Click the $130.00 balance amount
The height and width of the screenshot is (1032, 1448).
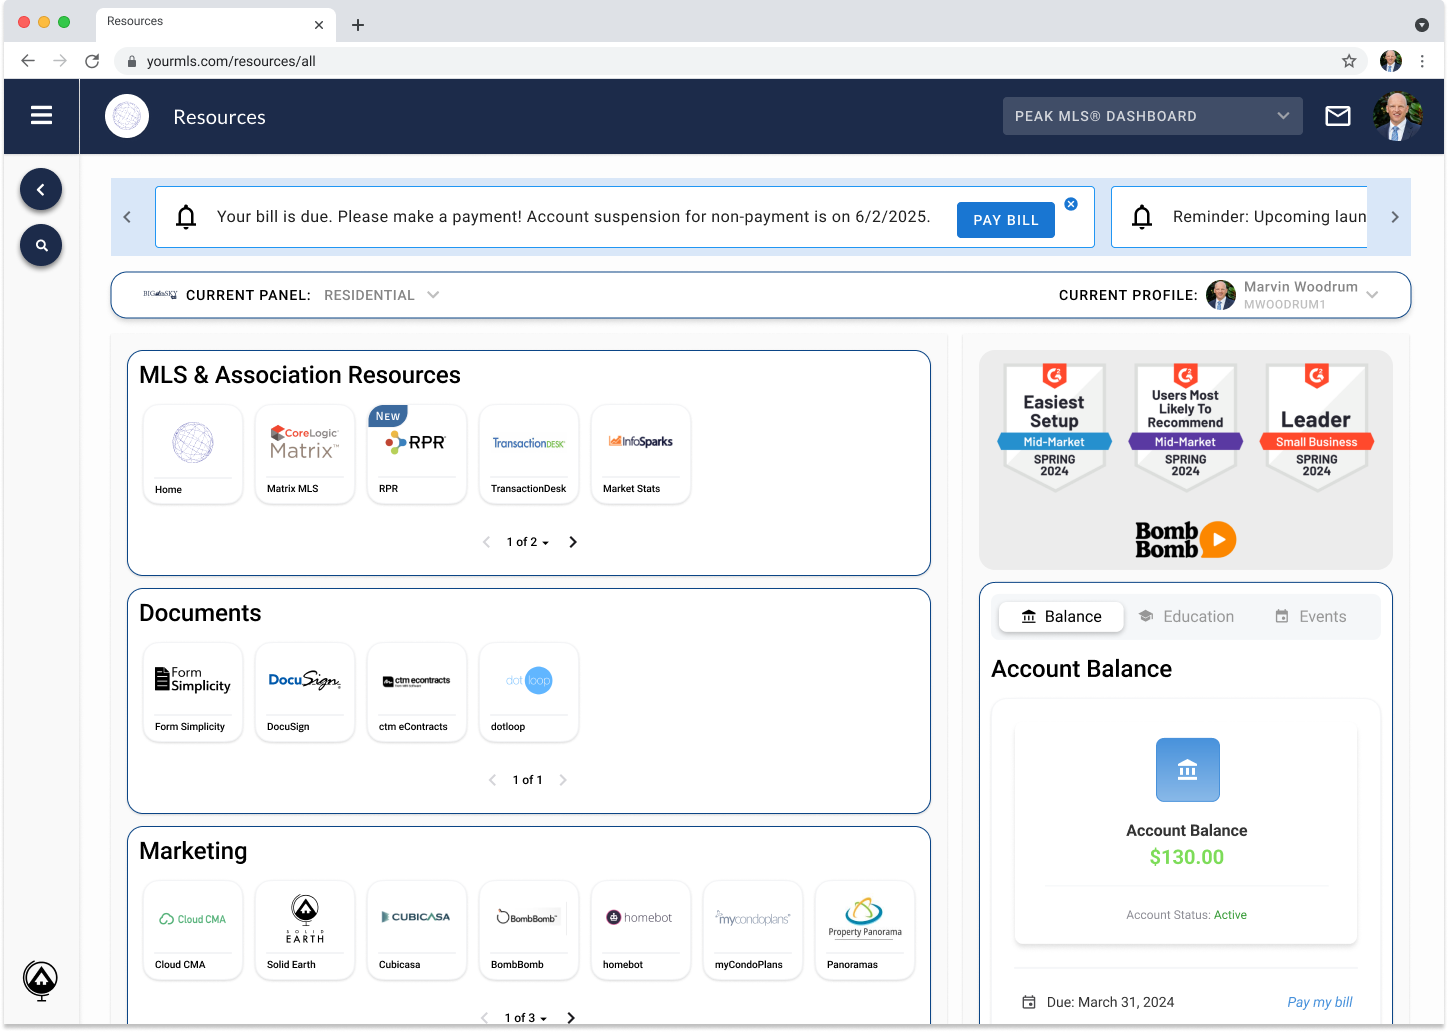[1187, 857]
